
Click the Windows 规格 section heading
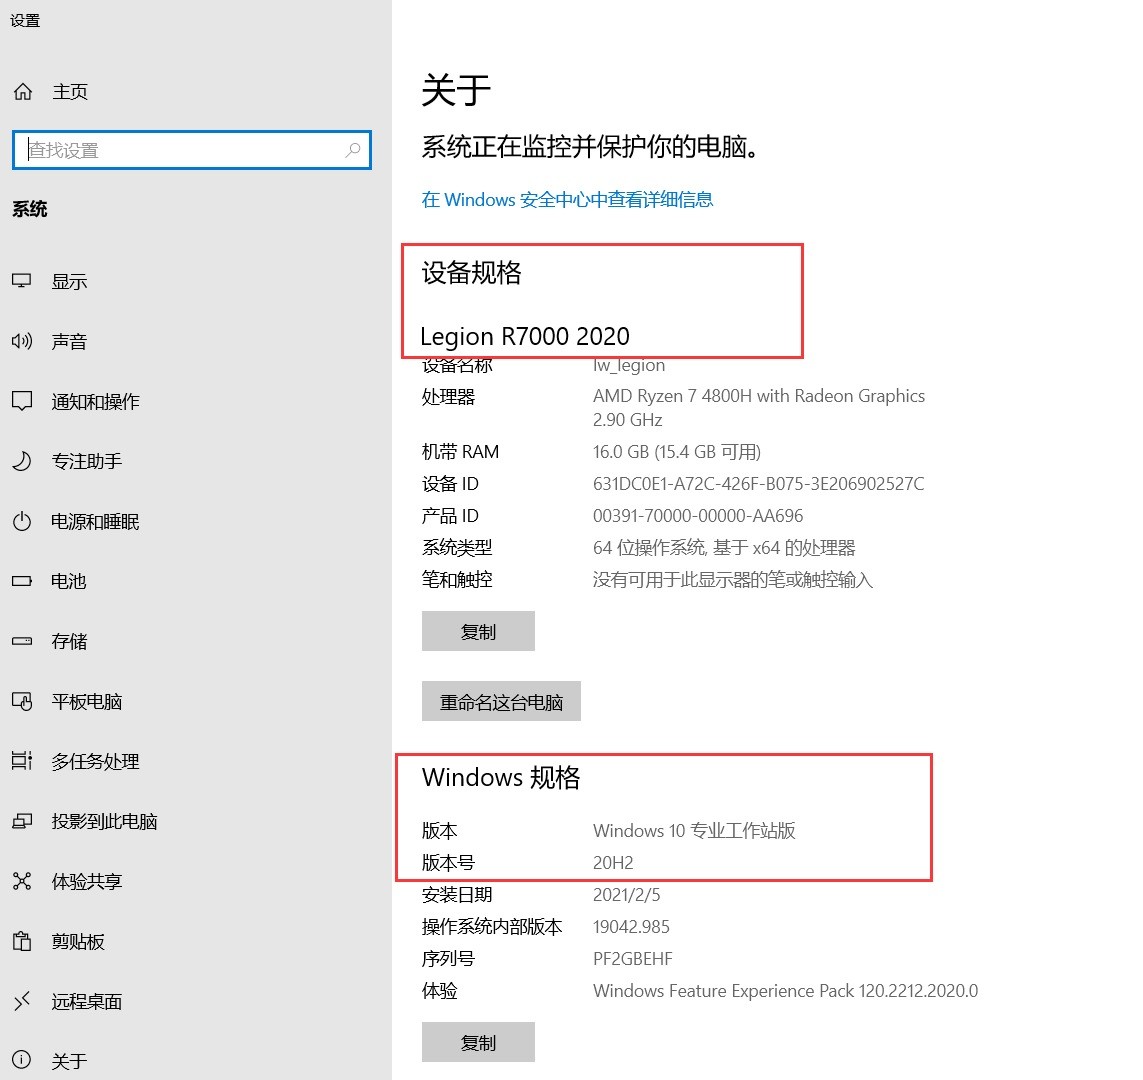501,778
